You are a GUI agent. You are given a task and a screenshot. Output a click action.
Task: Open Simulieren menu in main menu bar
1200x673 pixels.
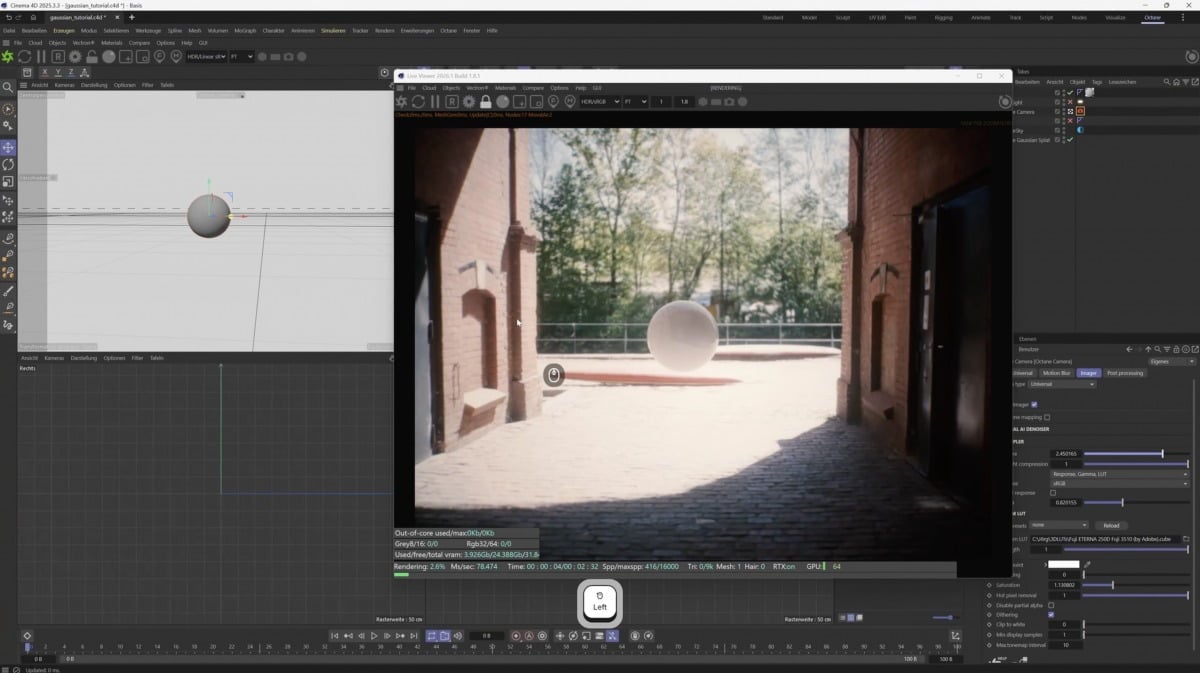click(333, 30)
